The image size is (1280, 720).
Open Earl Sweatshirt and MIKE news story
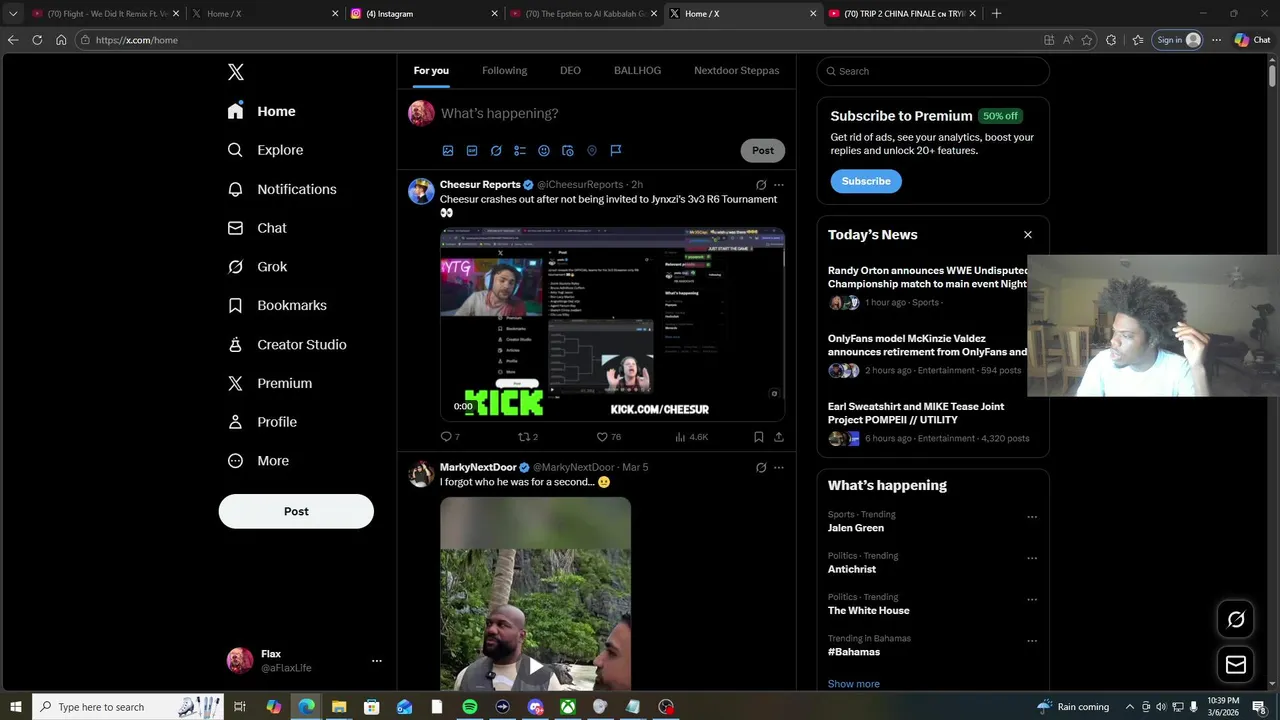click(927, 422)
